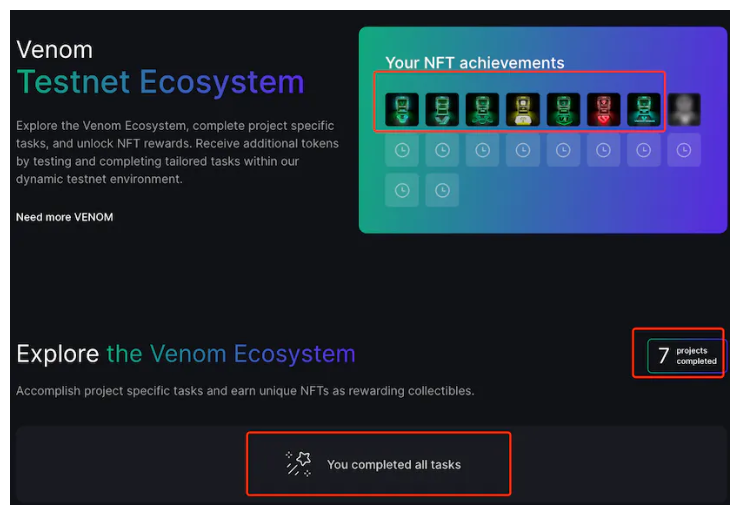The image size is (747, 527).
Task: Click the Your NFT achievements heading
Action: [x=474, y=62]
